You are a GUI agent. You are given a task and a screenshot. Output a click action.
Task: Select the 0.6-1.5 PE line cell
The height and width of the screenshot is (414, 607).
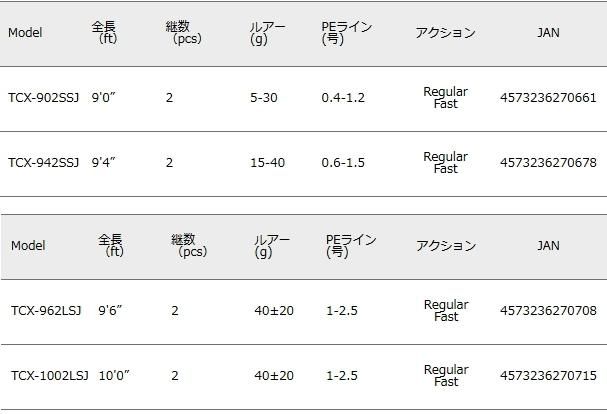pyautogui.click(x=343, y=163)
